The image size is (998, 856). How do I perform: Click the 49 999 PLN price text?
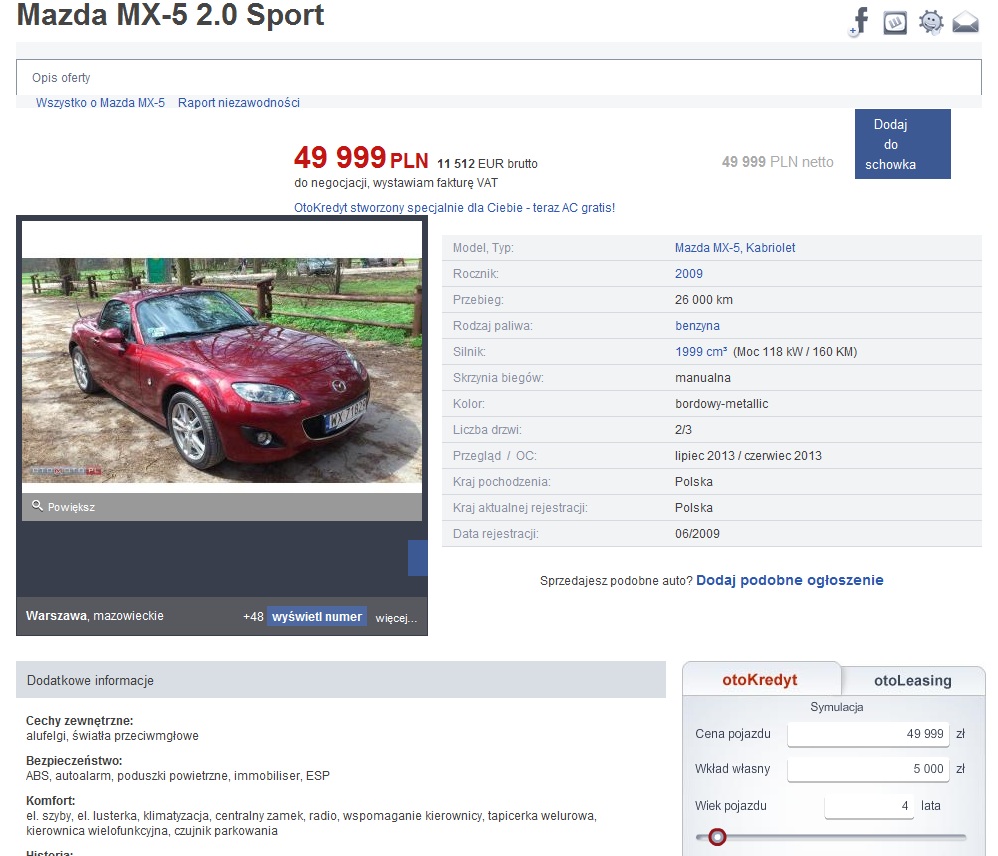361,158
